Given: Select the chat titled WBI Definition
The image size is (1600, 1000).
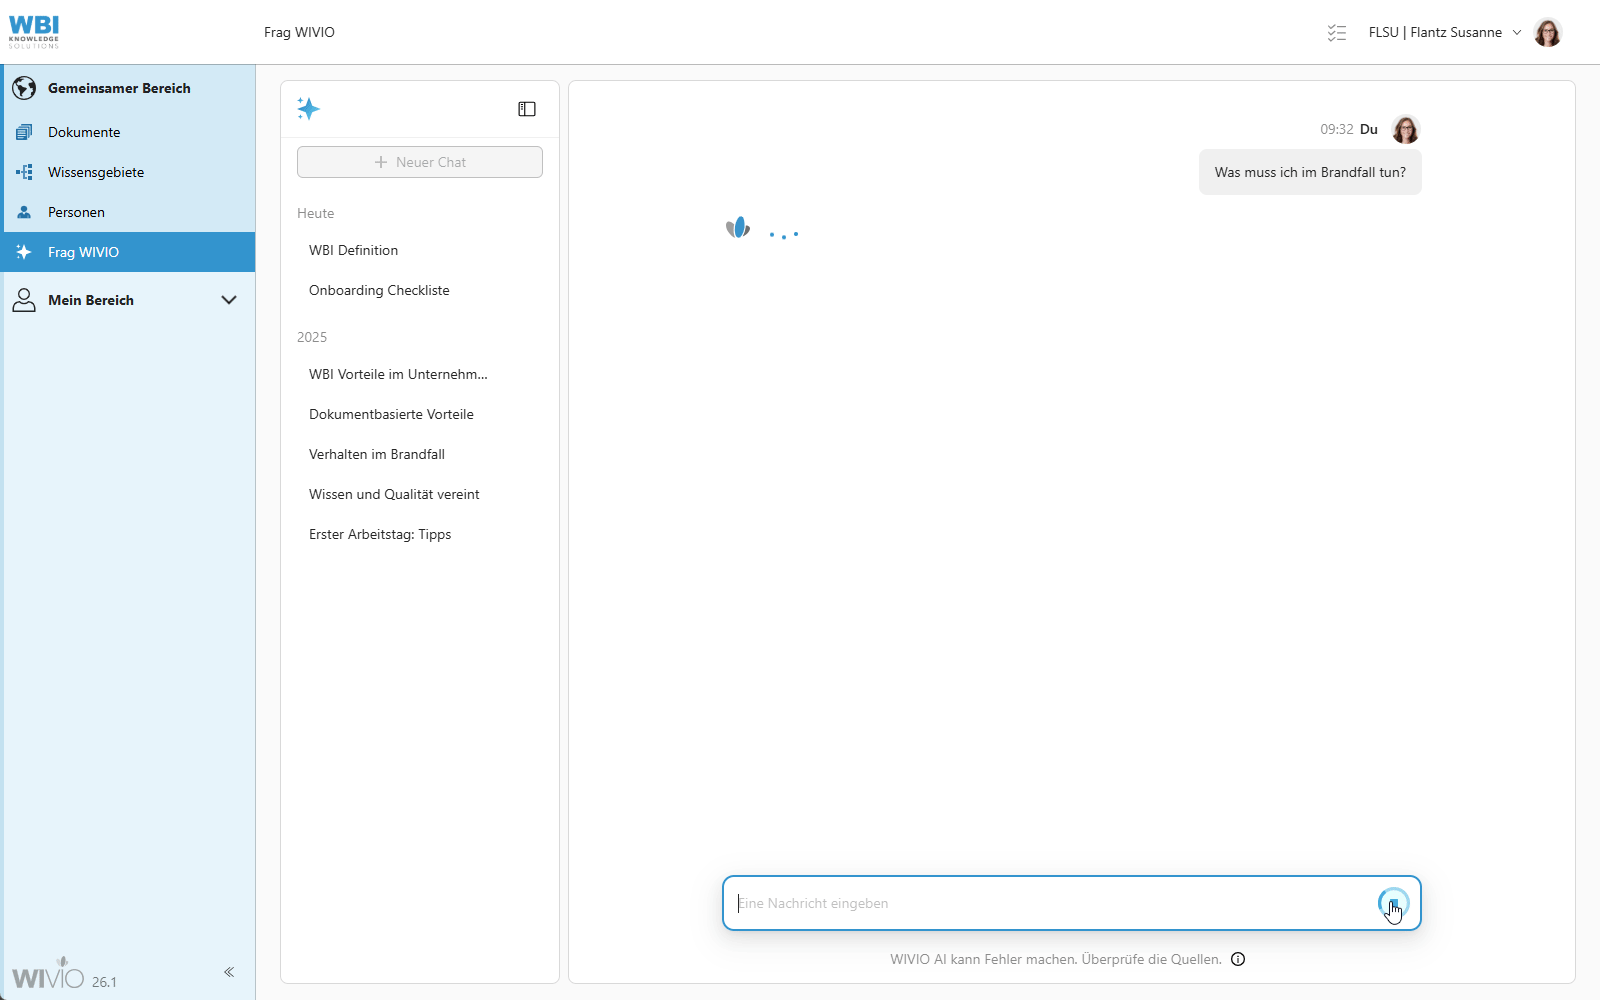Looking at the screenshot, I should coord(353,250).
